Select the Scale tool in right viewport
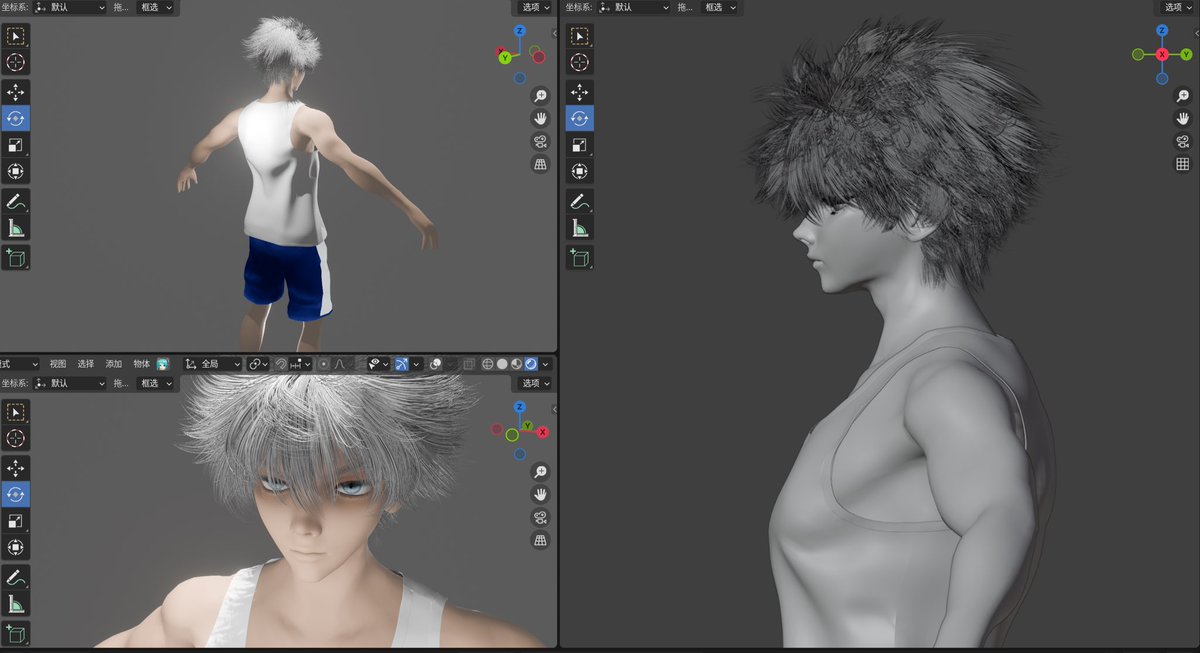The image size is (1200, 653). click(x=579, y=145)
